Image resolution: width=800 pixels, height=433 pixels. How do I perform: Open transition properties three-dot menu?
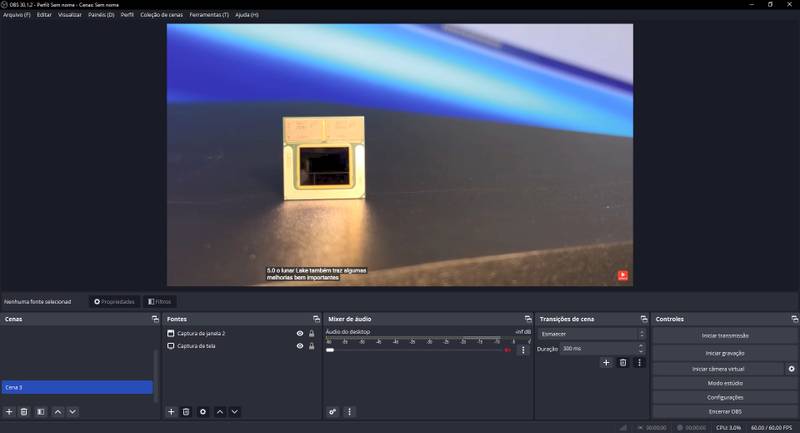(639, 363)
